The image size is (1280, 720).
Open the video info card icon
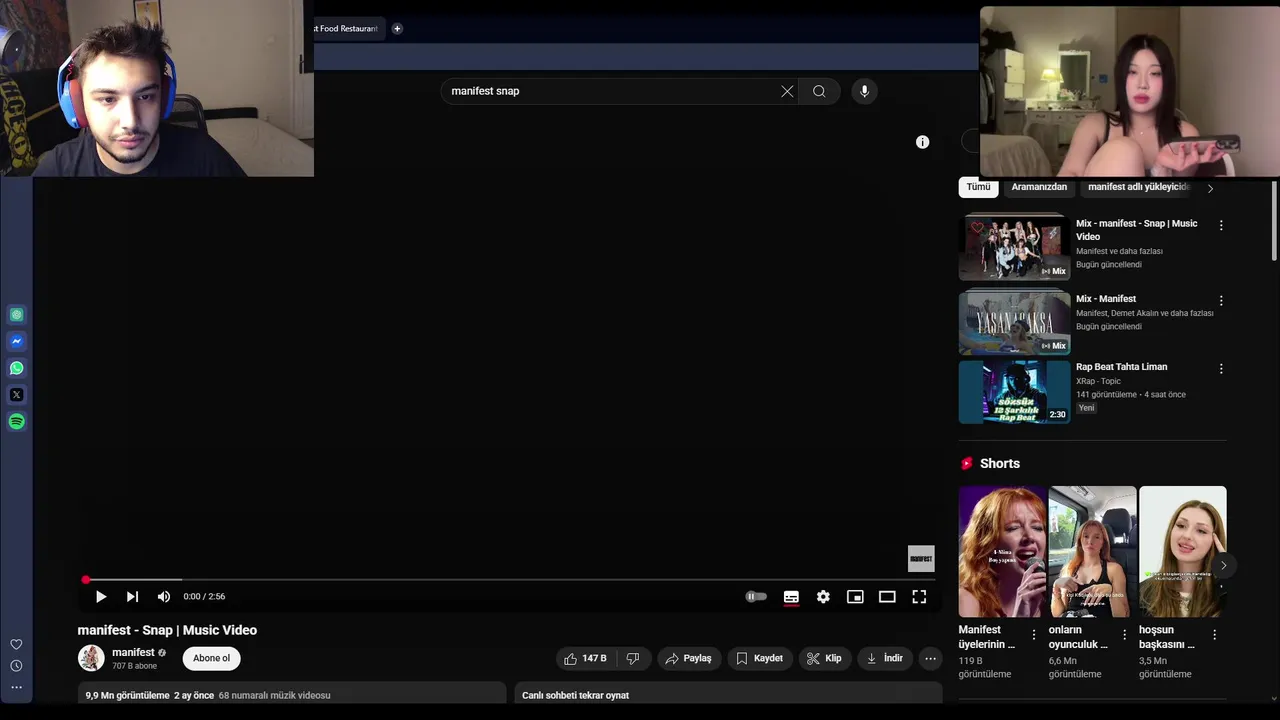tap(922, 142)
